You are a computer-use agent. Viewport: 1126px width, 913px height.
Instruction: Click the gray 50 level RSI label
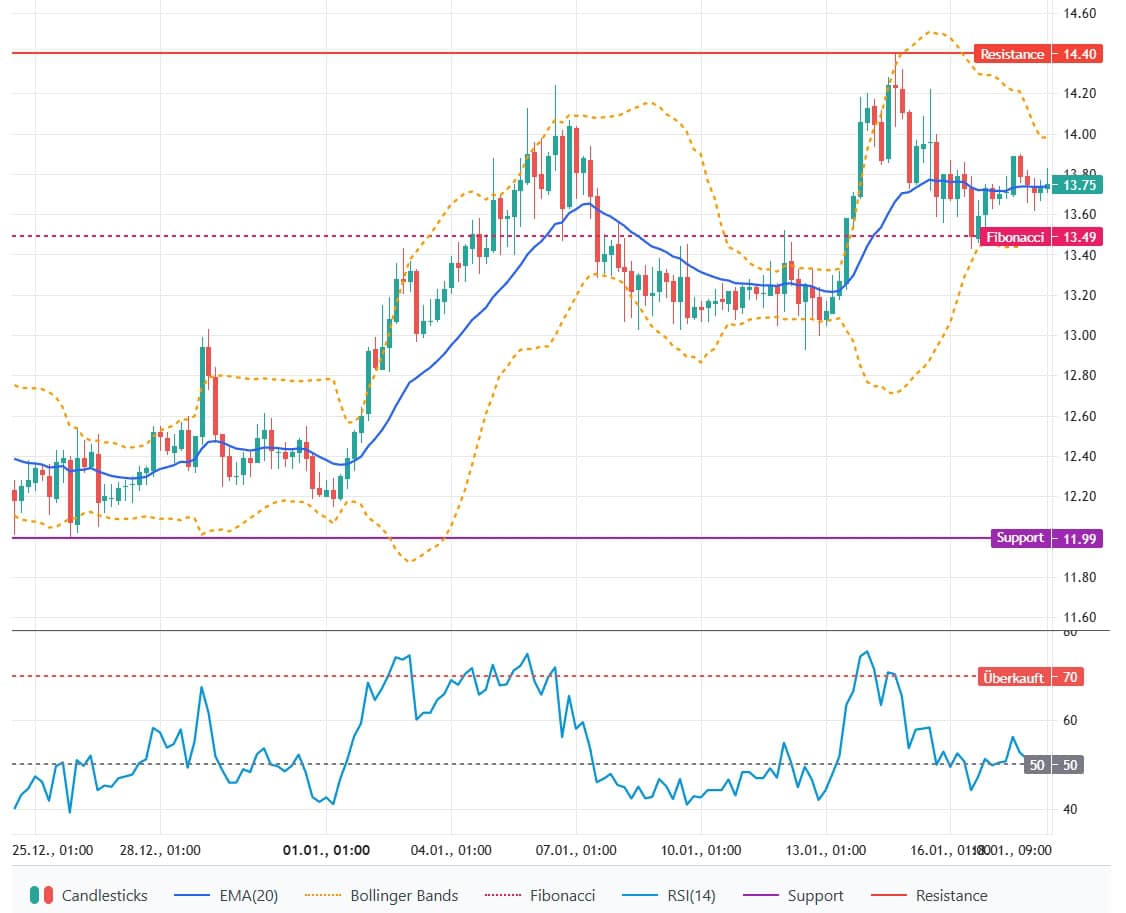[x=1037, y=765]
